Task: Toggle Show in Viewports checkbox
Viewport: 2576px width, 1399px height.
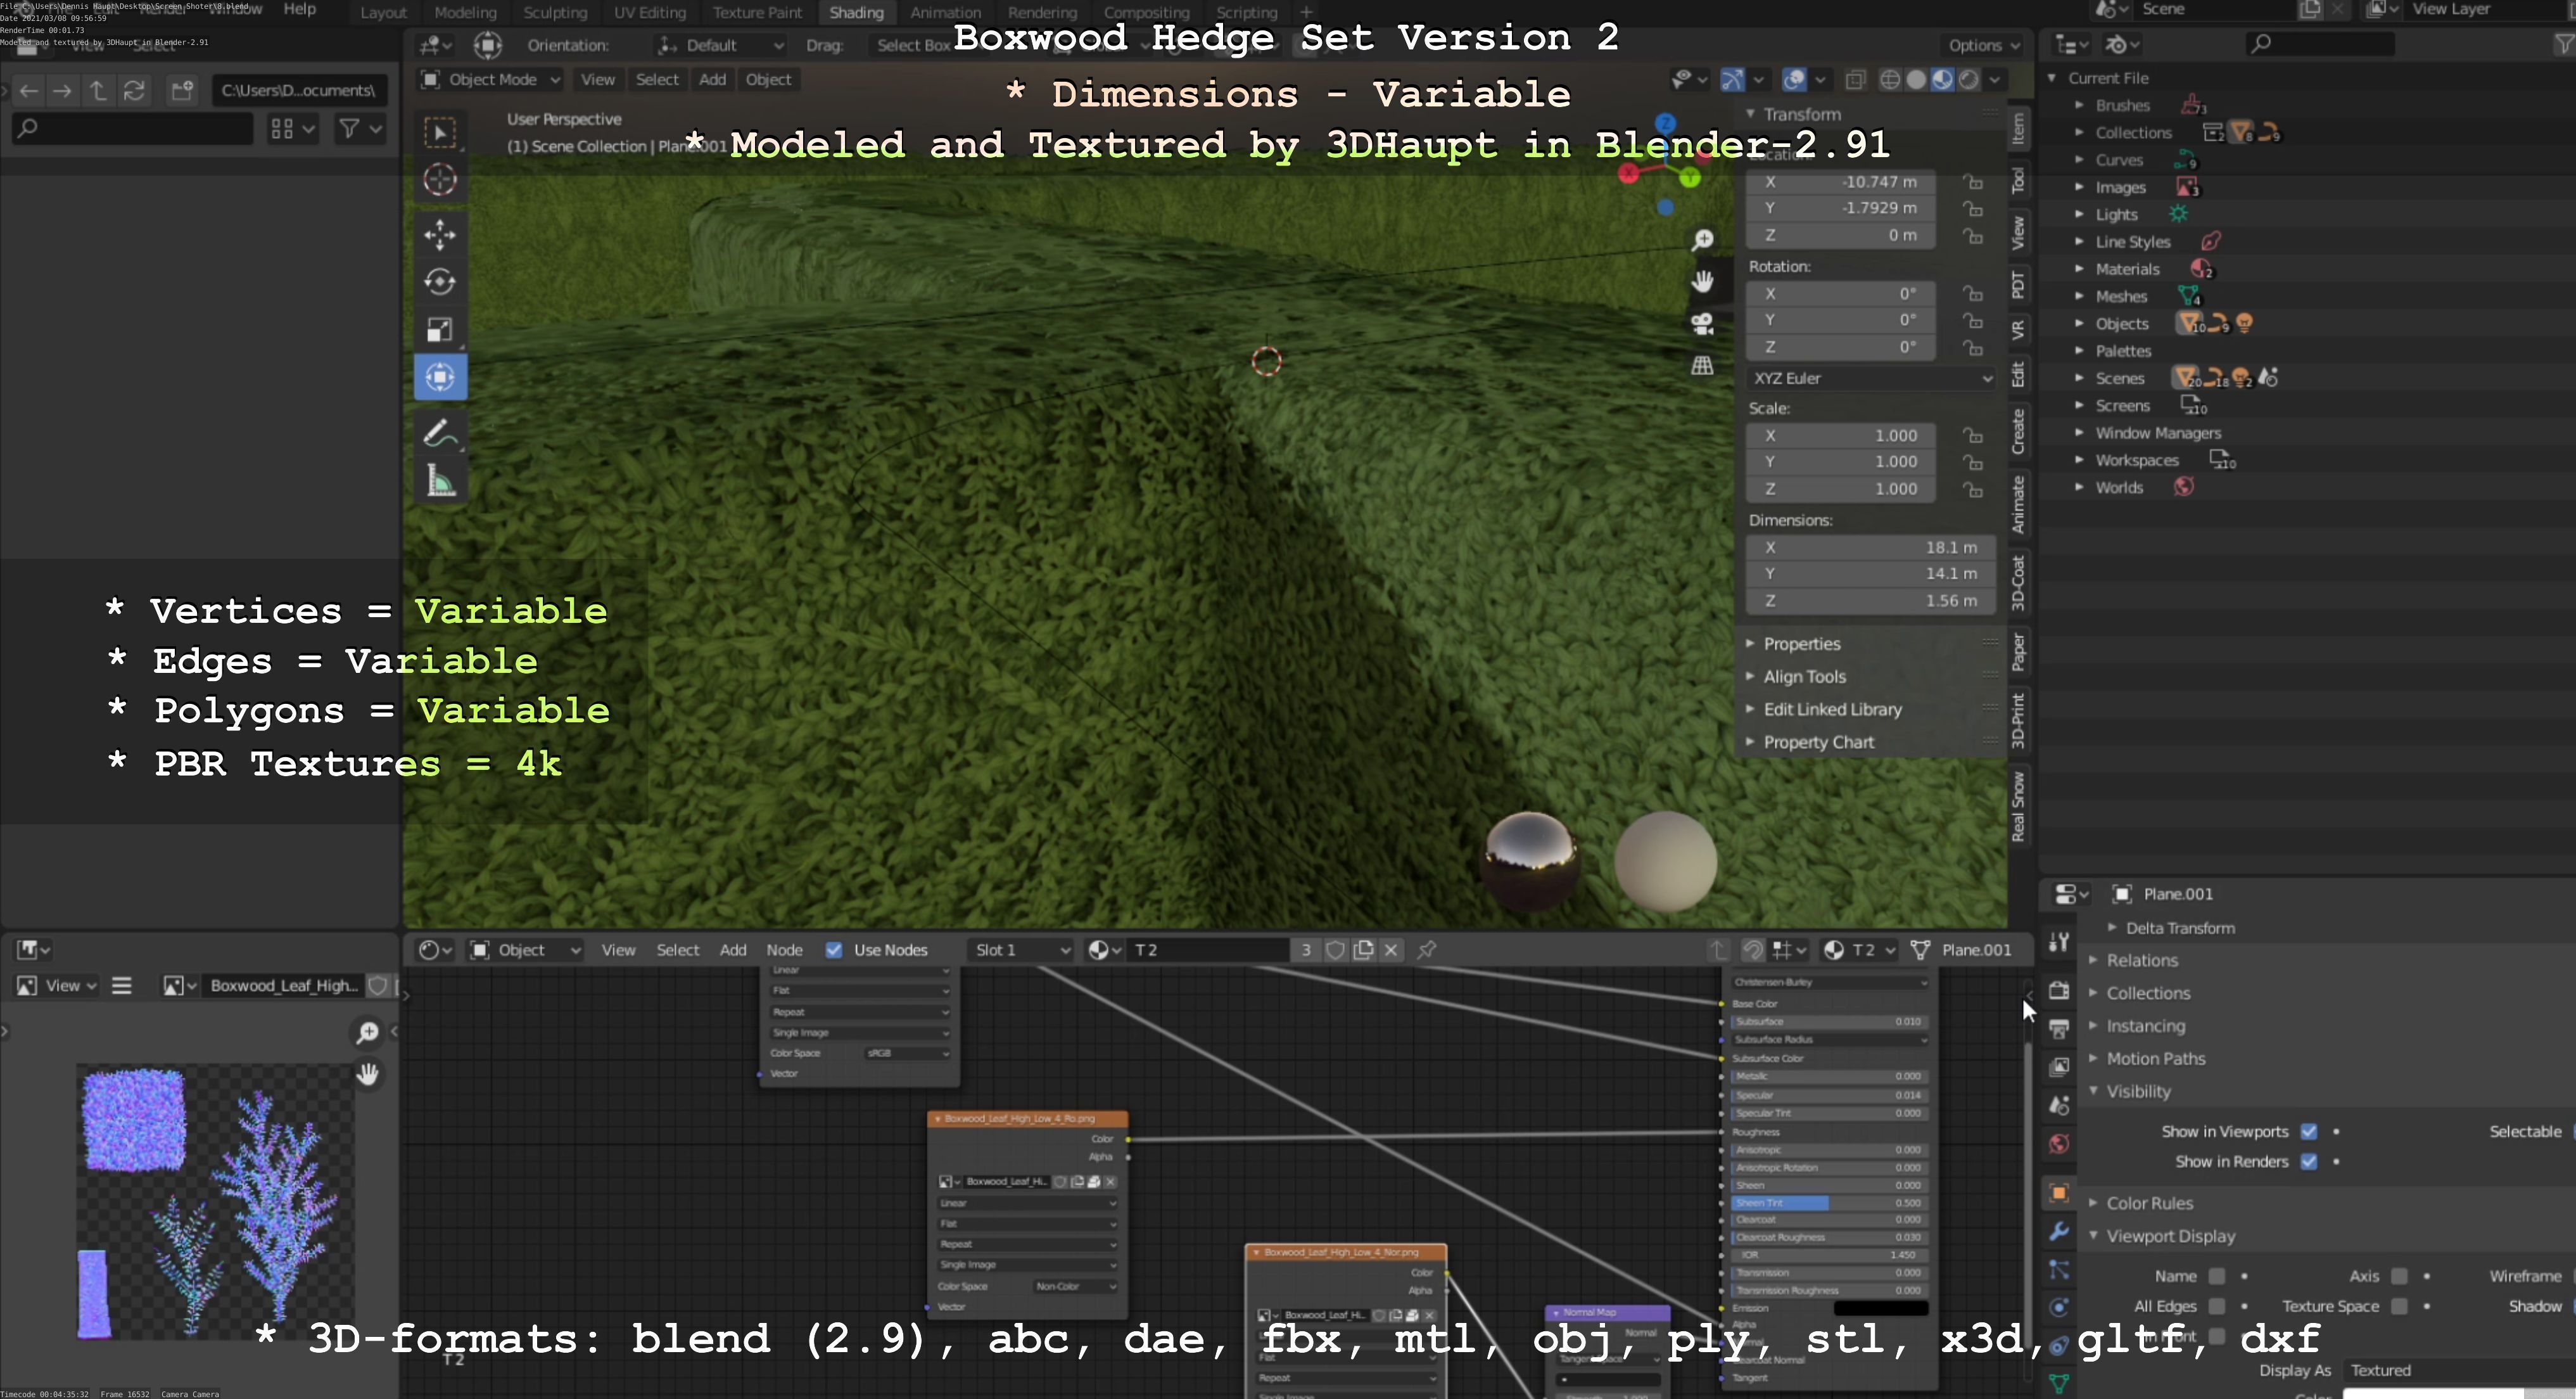Action: click(2308, 1132)
